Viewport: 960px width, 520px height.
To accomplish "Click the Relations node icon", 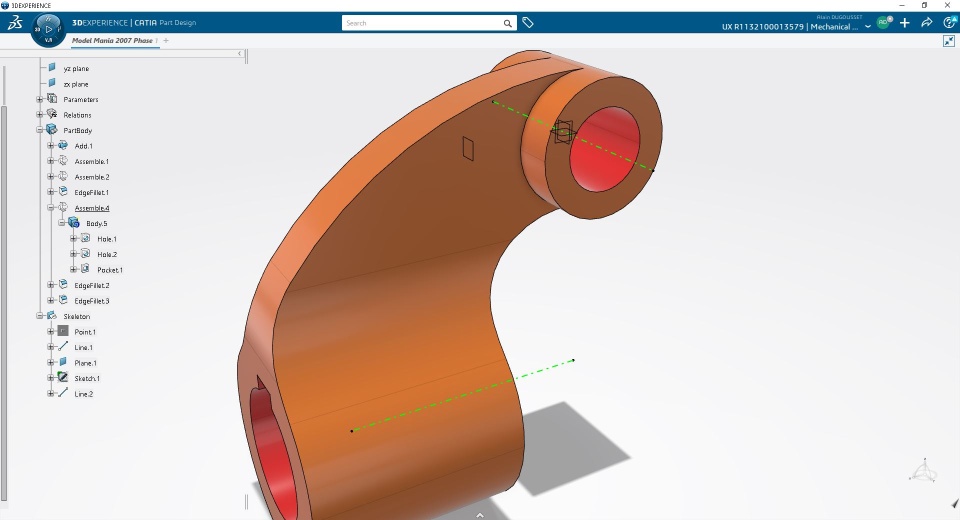I will 52,114.
